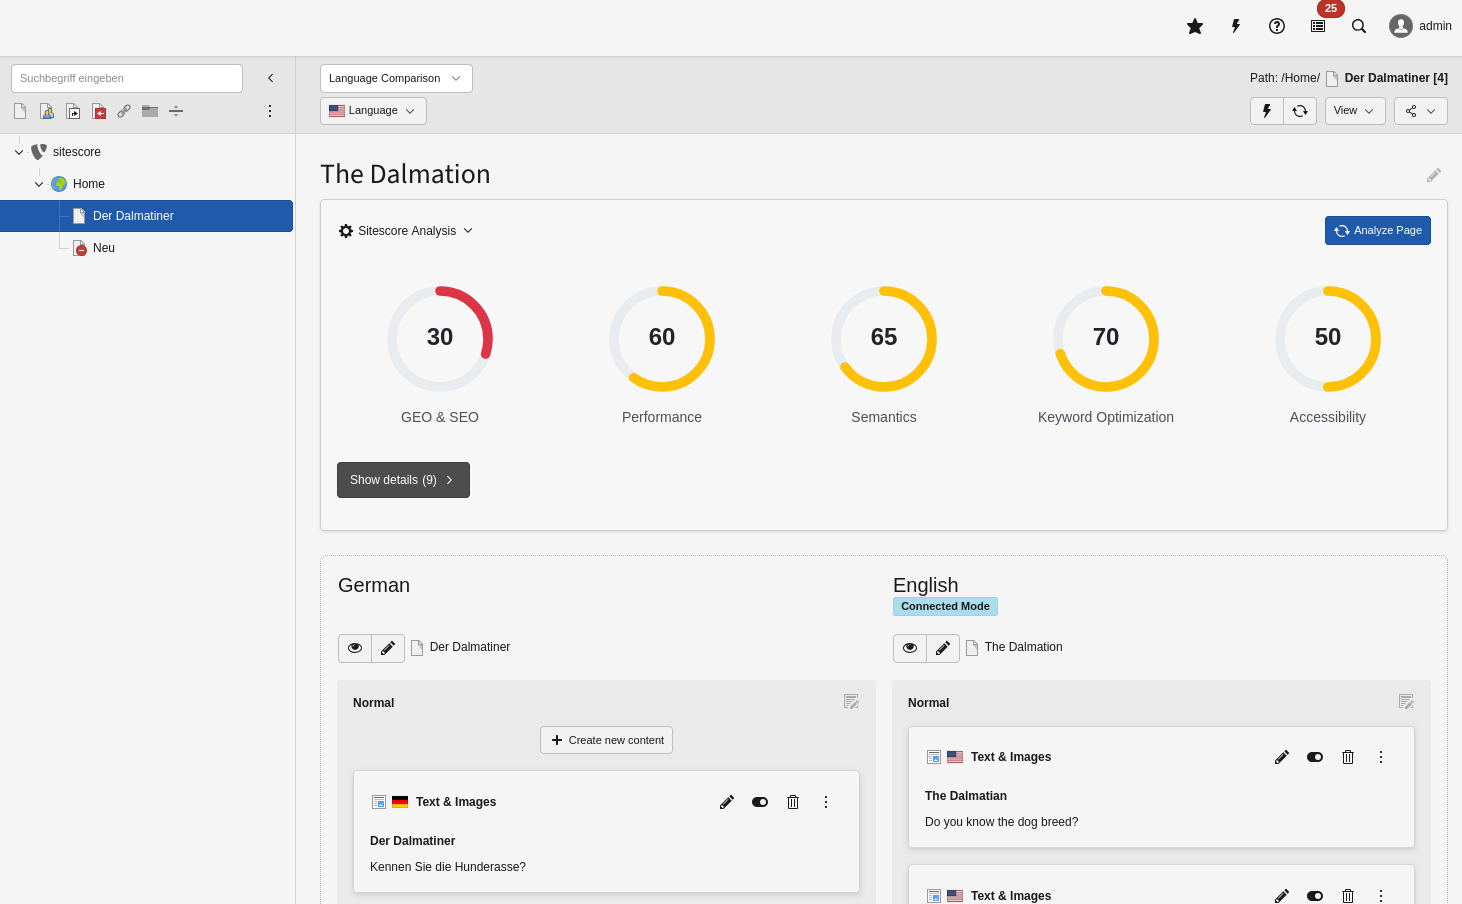Toggle visibility of German Text & Images element
The image size is (1462, 904).
tap(760, 802)
